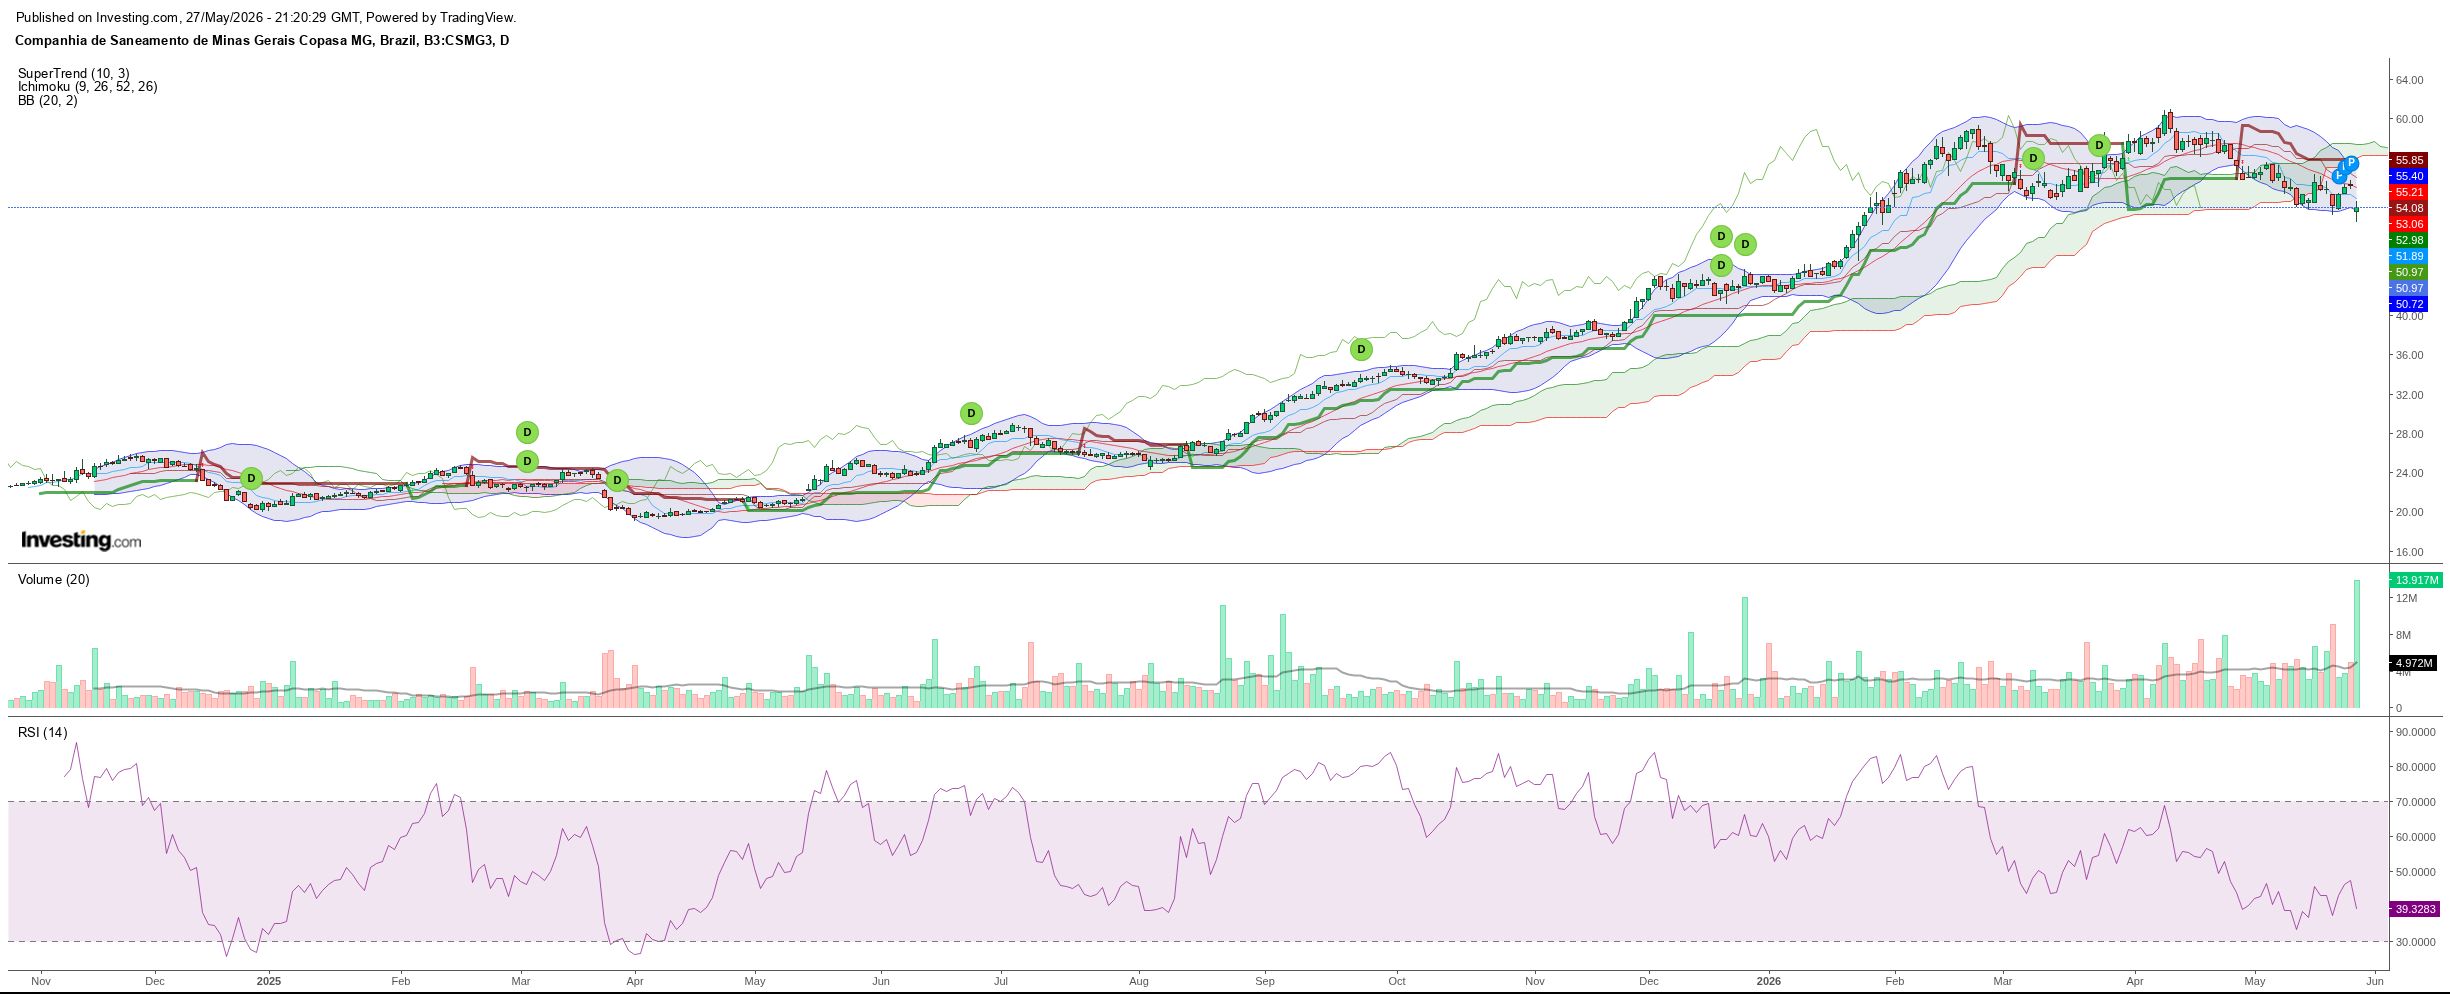Image resolution: width=2450 pixels, height=994 pixels.
Task: Click the latest, tallest green volume bar
Action: point(2357,644)
